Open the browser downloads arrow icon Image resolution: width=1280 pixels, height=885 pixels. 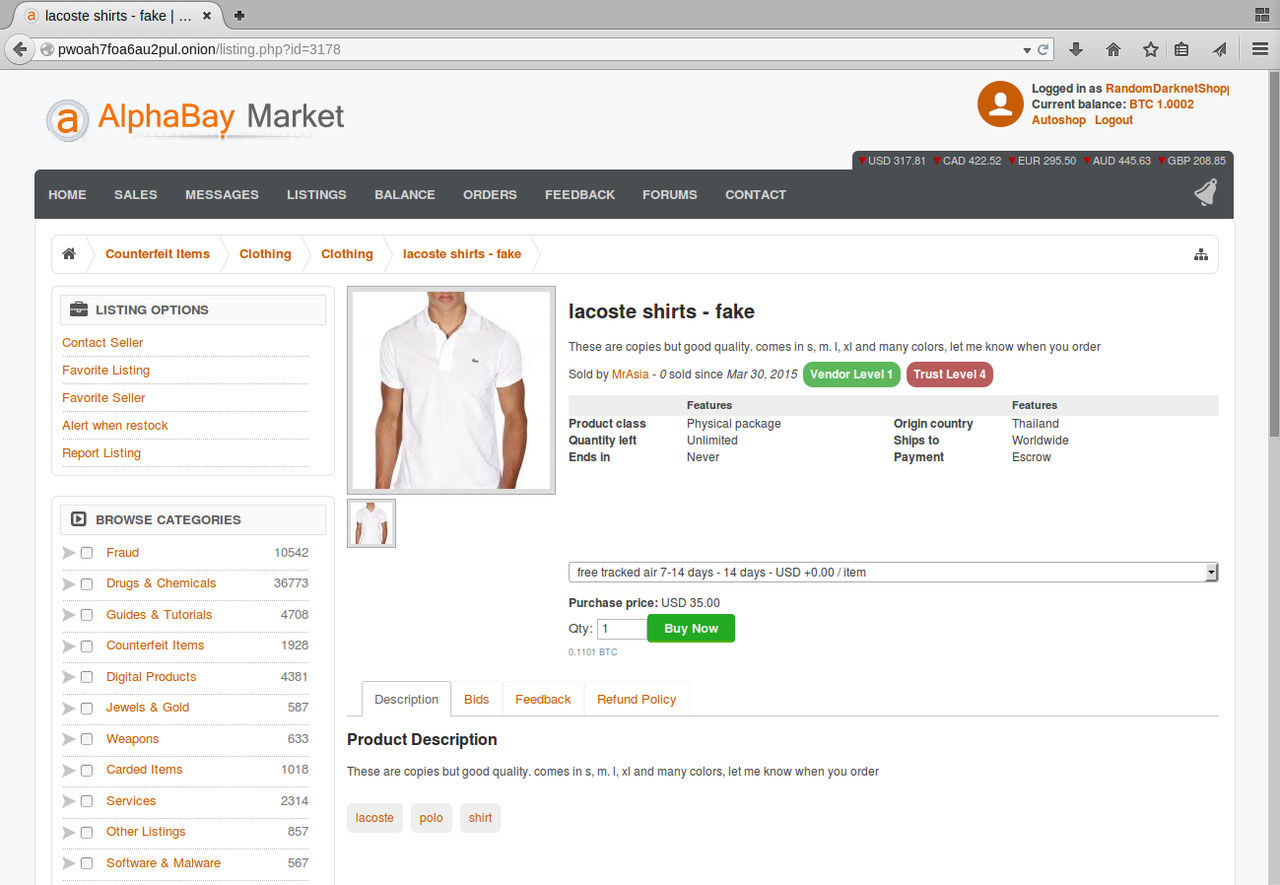point(1076,49)
